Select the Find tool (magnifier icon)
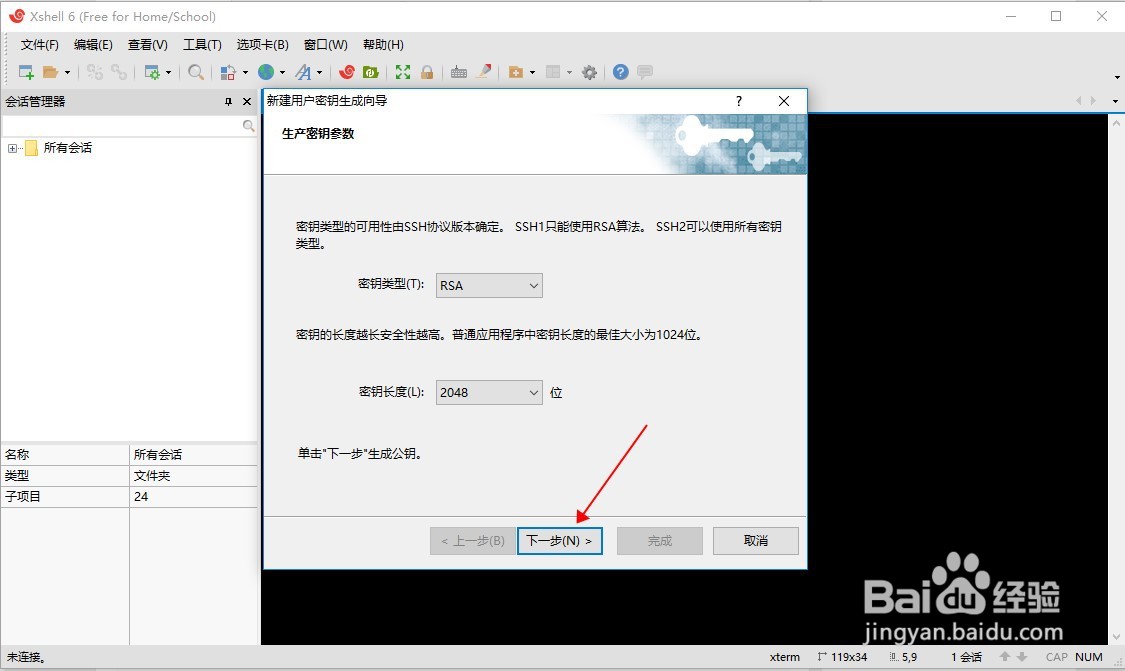Image resolution: width=1125 pixels, height=671 pixels. coord(196,72)
